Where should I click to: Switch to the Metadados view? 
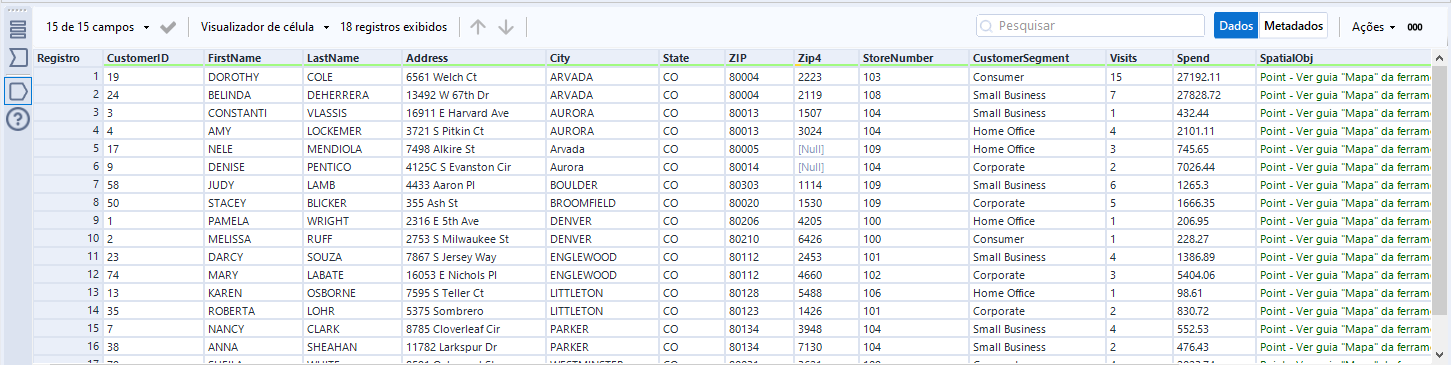click(1293, 26)
